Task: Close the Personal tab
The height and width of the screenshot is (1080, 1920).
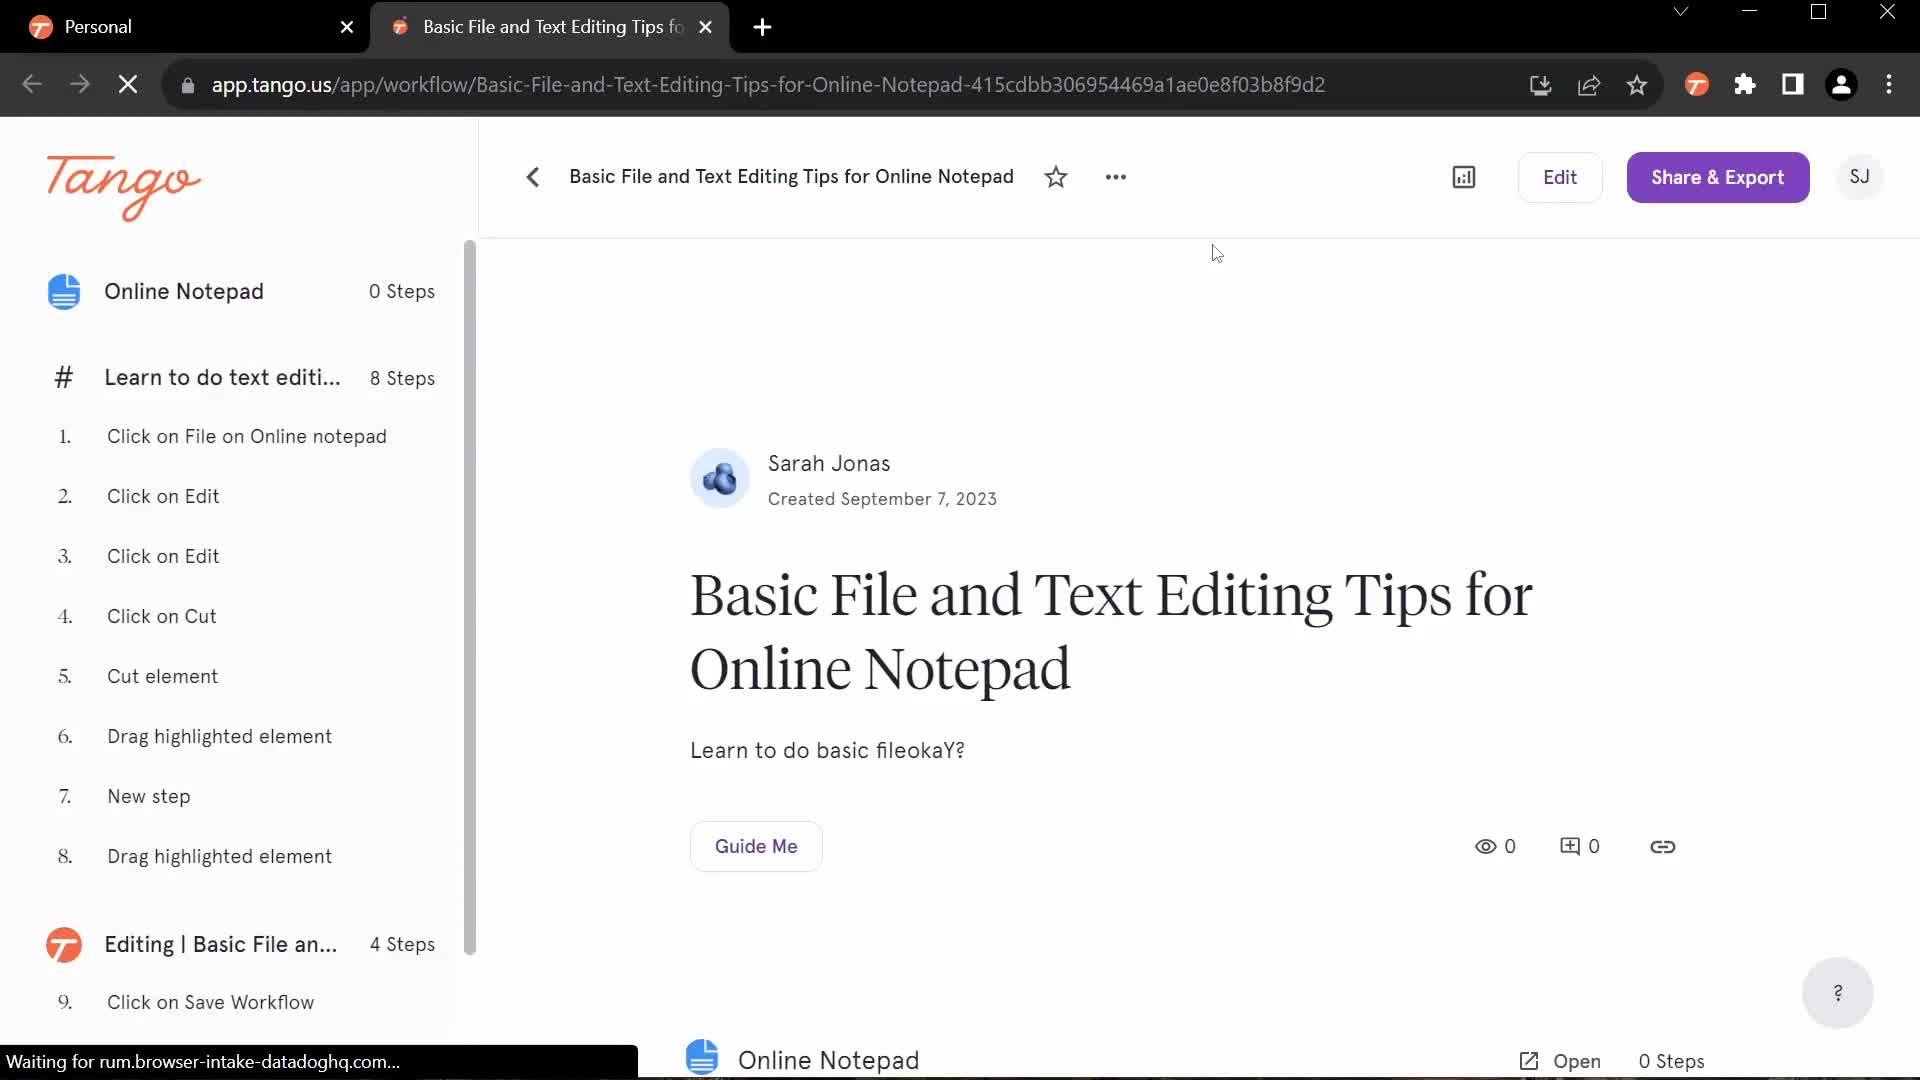Action: (x=347, y=27)
